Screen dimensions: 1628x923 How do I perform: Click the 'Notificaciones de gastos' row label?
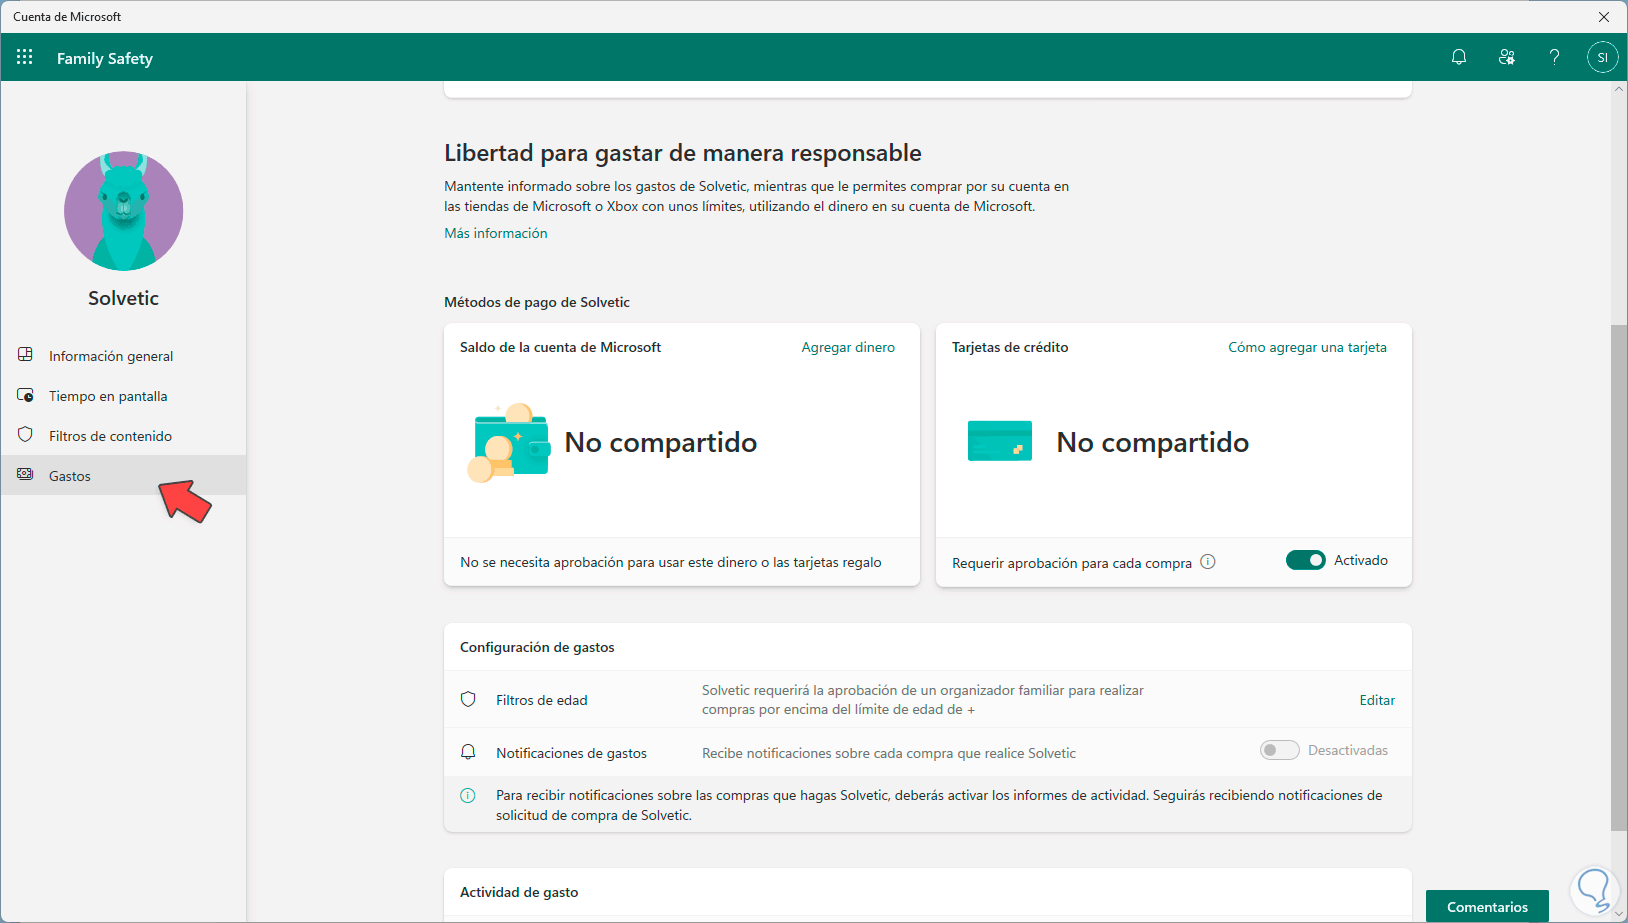(571, 753)
